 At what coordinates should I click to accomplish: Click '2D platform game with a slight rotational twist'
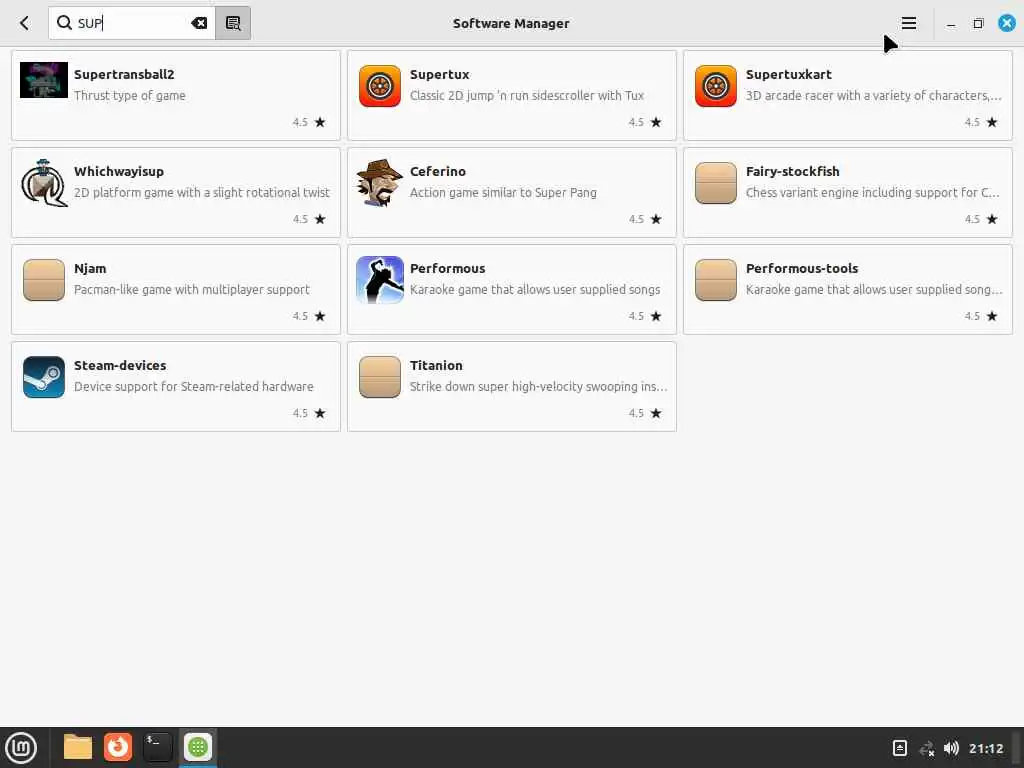pyautogui.click(x=202, y=193)
